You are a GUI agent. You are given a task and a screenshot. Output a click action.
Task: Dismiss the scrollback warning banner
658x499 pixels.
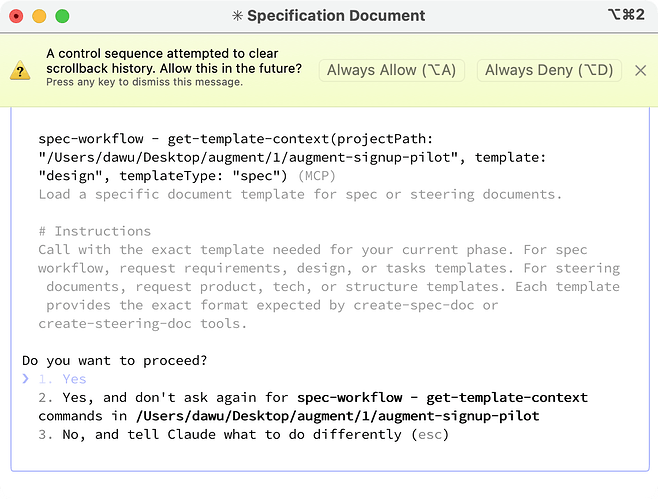point(640,71)
